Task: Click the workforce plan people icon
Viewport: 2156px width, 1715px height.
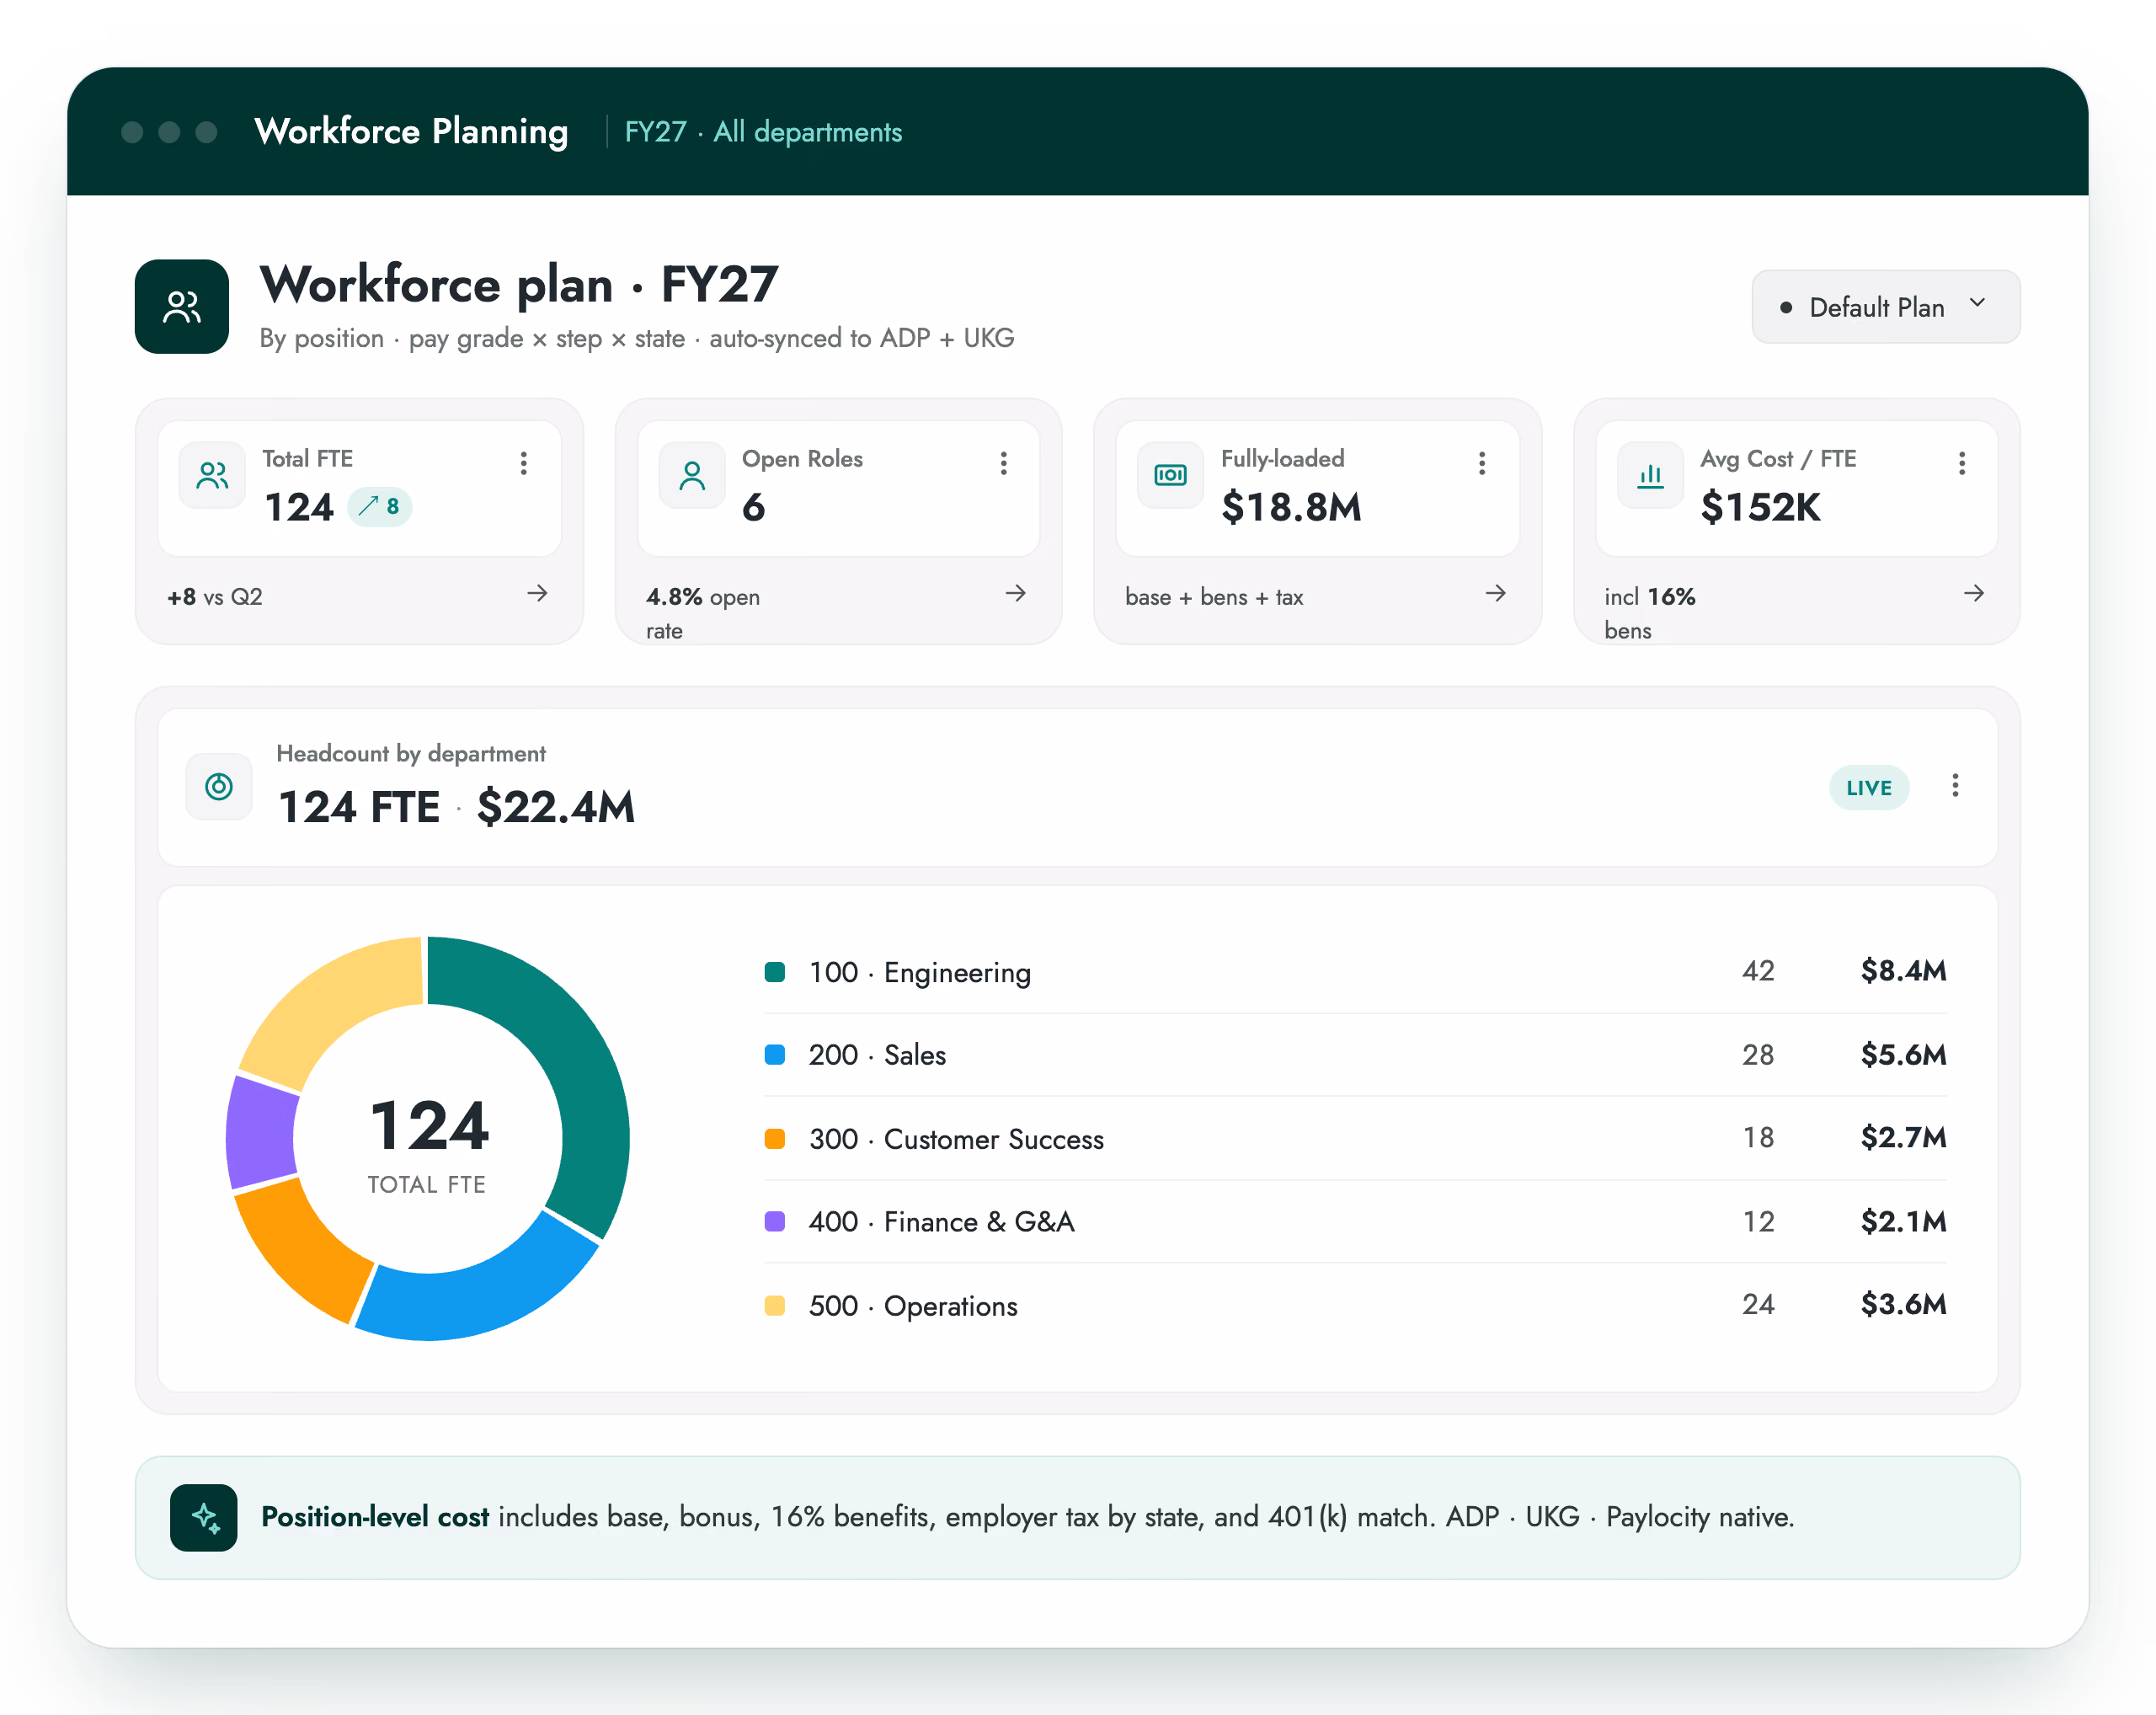Action: click(182, 306)
